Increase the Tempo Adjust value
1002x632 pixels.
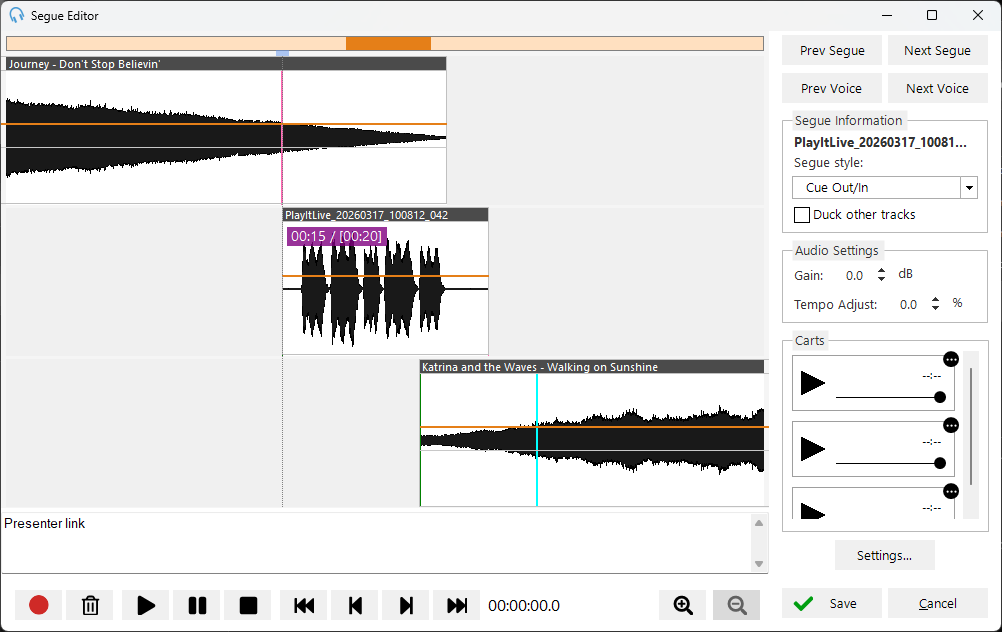(936, 300)
